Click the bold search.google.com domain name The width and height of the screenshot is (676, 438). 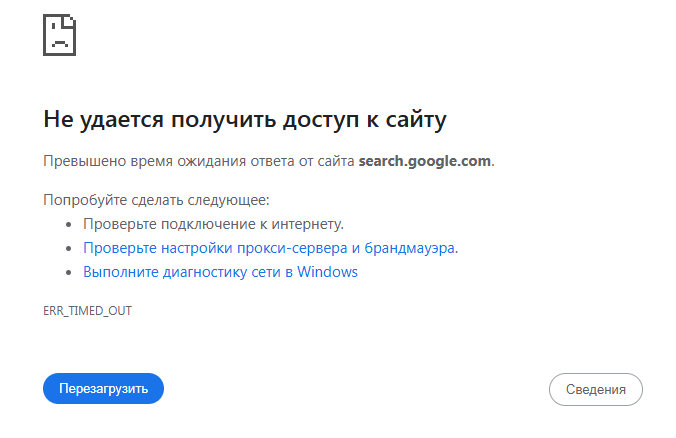coord(425,160)
